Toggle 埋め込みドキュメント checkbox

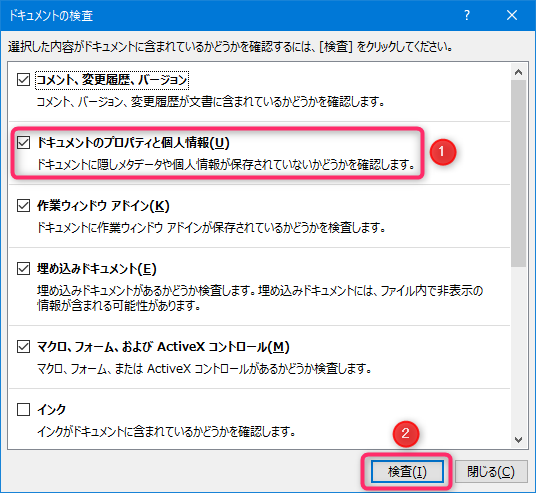click(x=23, y=268)
